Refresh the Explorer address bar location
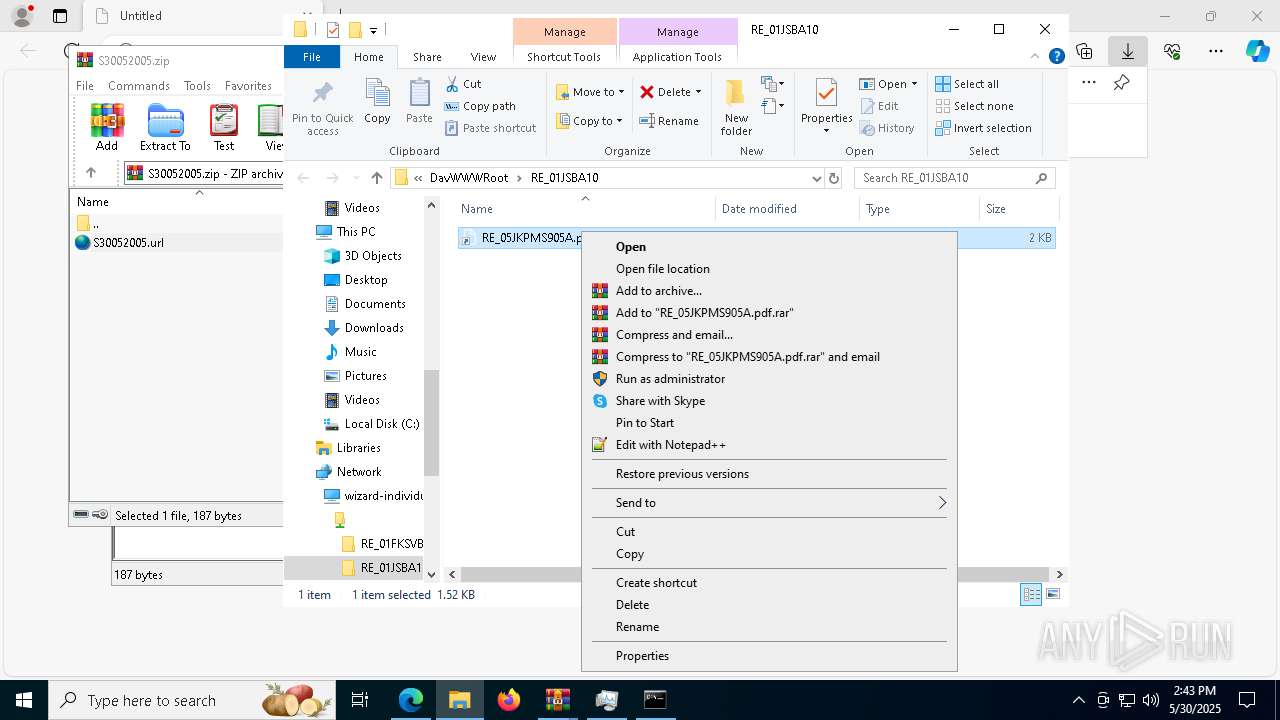Viewport: 1280px width, 720px height. point(834,178)
